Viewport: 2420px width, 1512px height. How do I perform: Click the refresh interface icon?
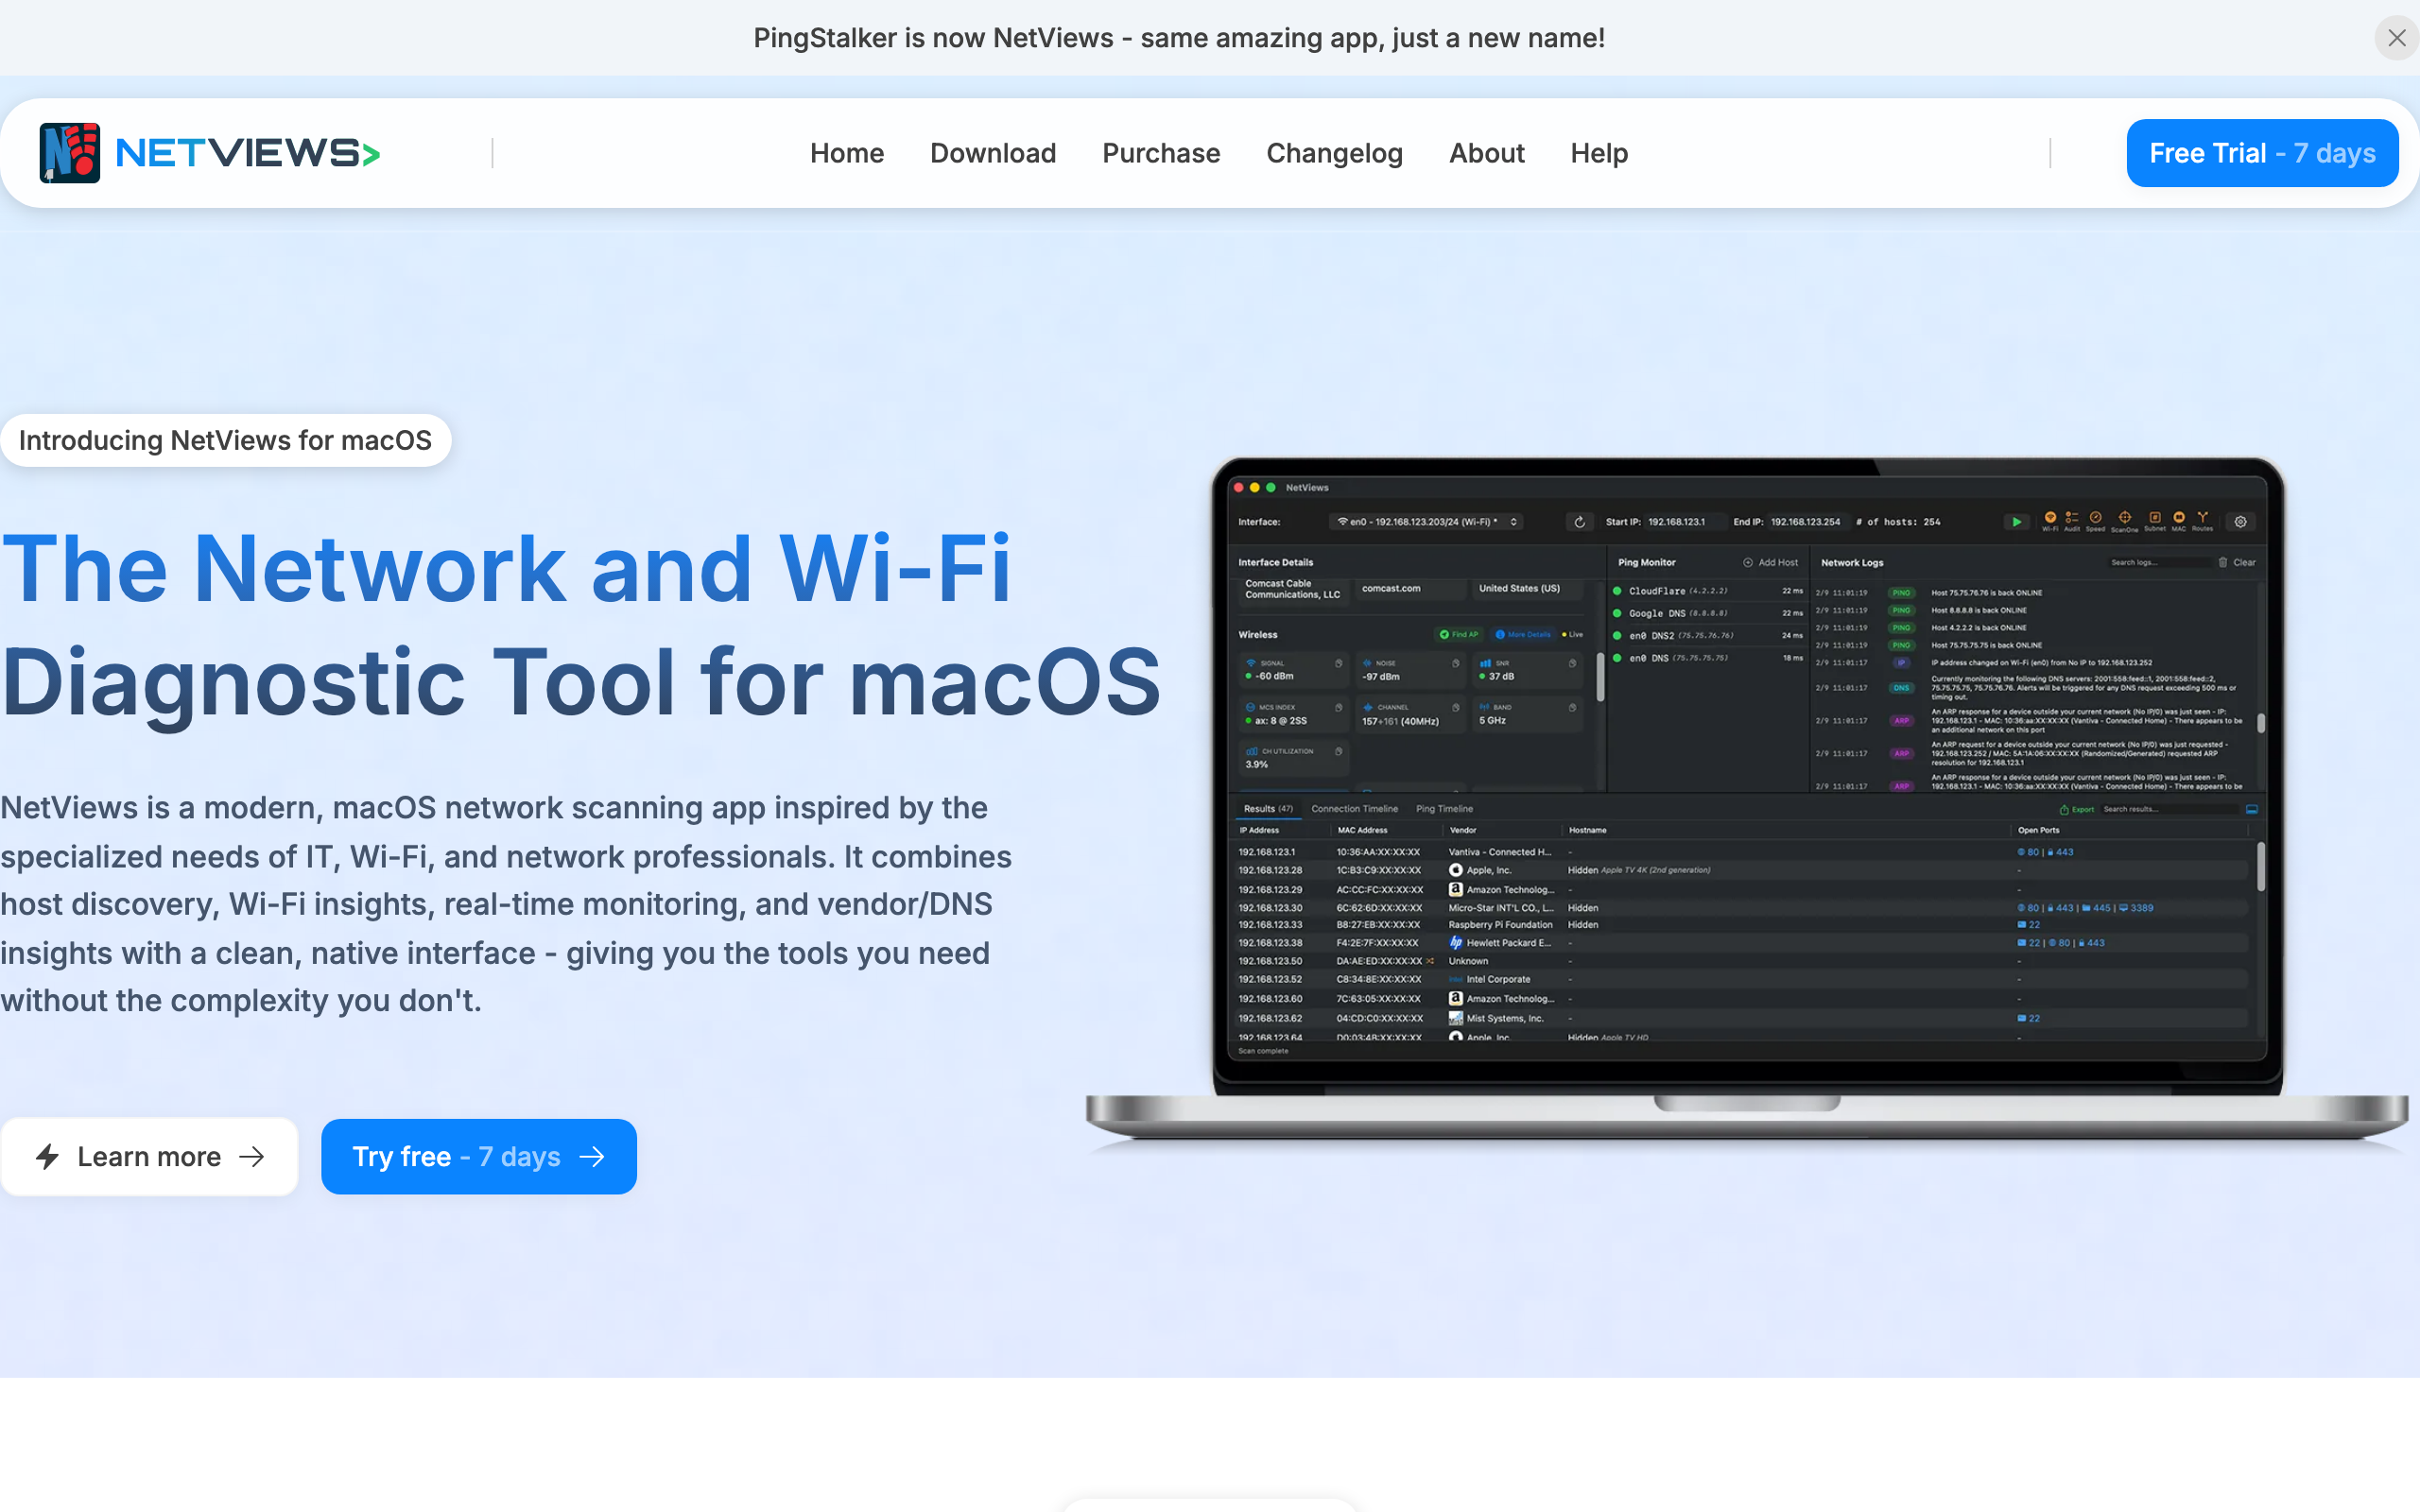tap(1580, 522)
